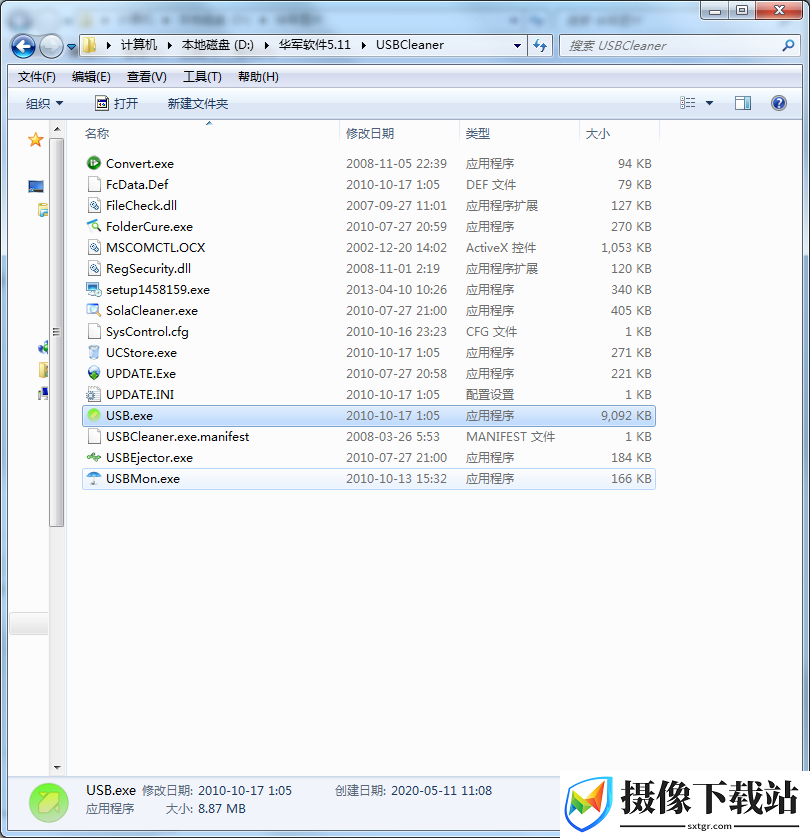Open the 组织 dropdown menu

[44, 103]
